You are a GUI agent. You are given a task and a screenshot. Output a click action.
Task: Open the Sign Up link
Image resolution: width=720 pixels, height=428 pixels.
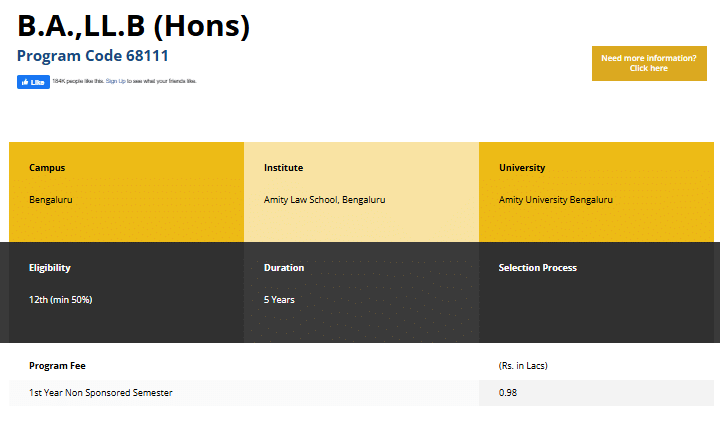click(115, 81)
